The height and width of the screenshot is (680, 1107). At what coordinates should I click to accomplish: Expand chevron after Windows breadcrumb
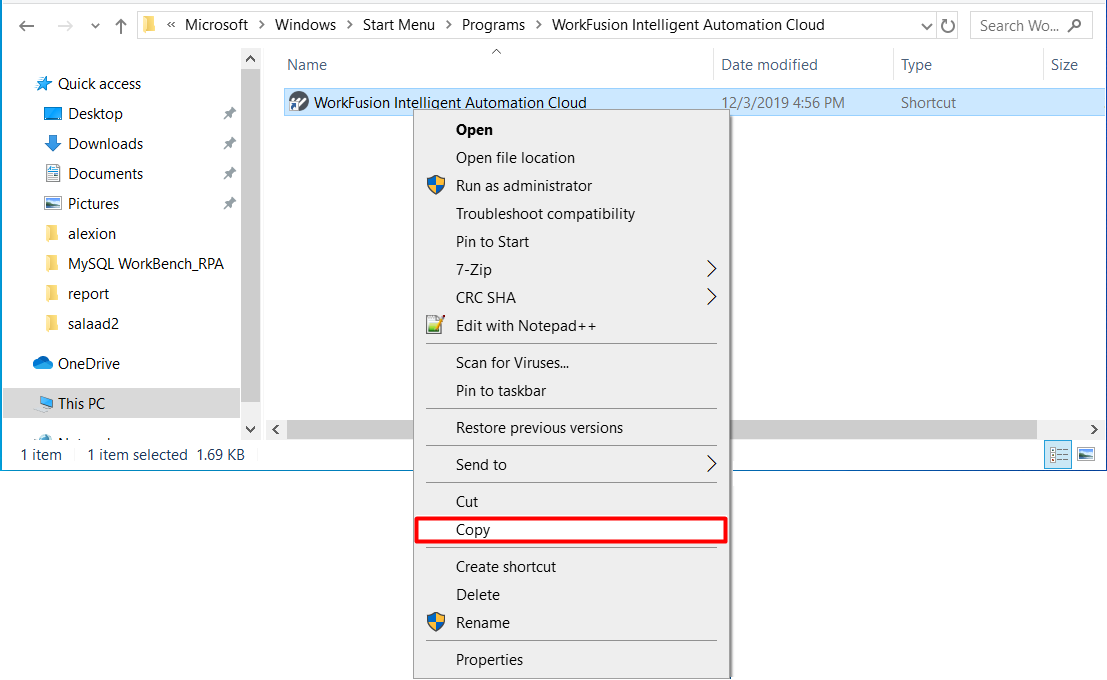pyautogui.click(x=349, y=25)
